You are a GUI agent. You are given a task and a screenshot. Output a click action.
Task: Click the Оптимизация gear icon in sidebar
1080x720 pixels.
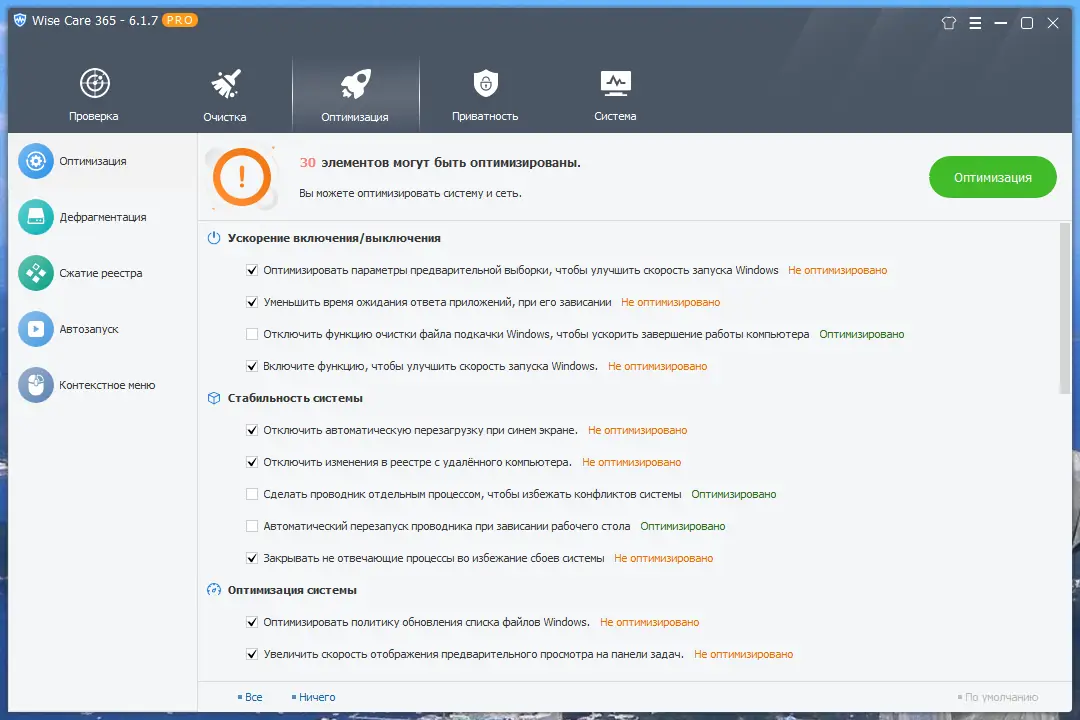pos(36,161)
